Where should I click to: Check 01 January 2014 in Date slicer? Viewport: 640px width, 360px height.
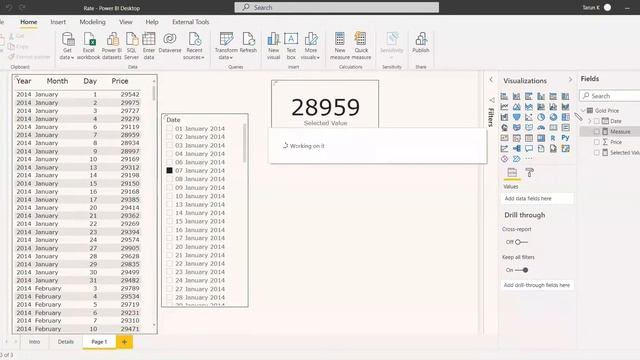click(x=169, y=129)
